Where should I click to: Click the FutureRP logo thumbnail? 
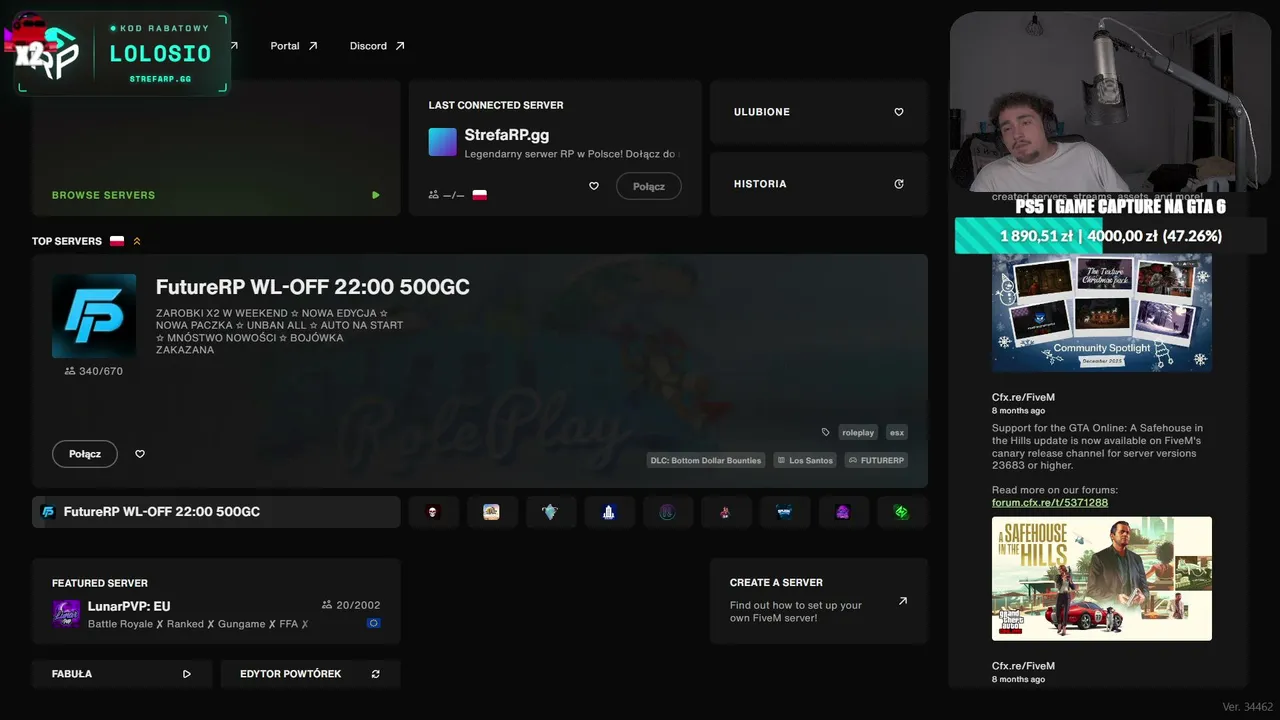tap(94, 316)
